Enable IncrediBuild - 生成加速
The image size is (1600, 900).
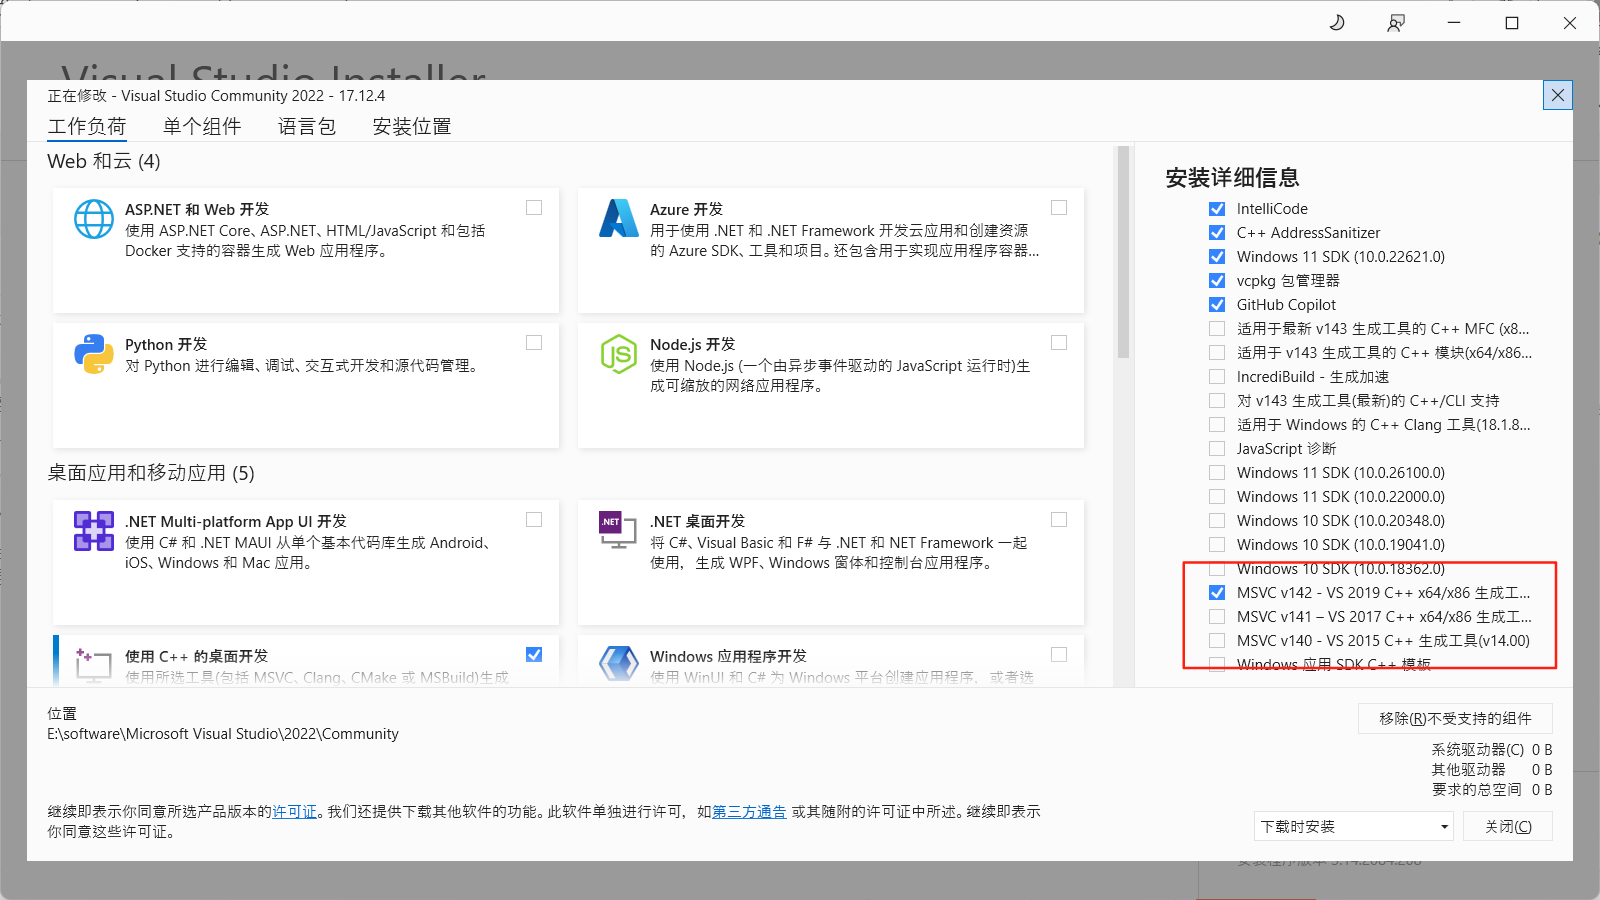(x=1217, y=377)
